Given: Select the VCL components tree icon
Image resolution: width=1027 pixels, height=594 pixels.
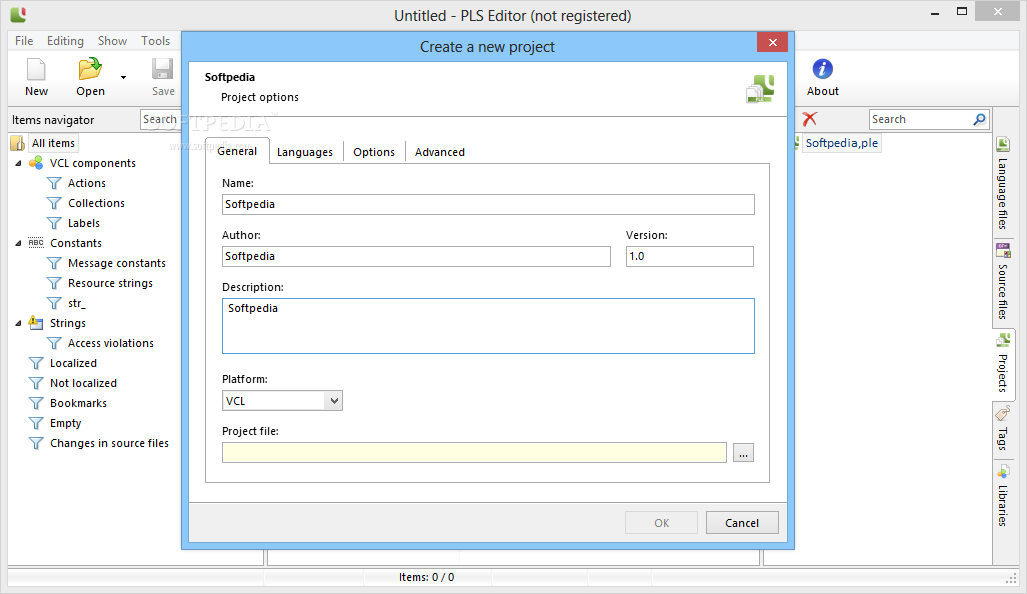Looking at the screenshot, I should (x=36, y=162).
